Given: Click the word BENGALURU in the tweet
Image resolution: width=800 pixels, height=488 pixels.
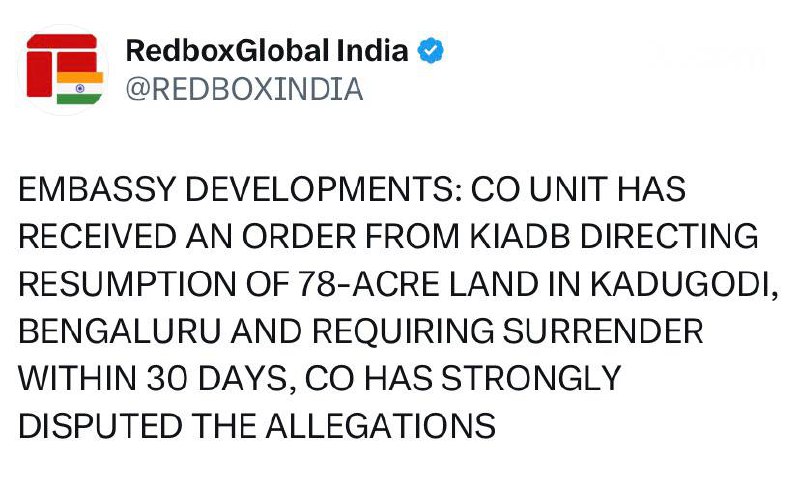Looking at the screenshot, I should pos(119,331).
